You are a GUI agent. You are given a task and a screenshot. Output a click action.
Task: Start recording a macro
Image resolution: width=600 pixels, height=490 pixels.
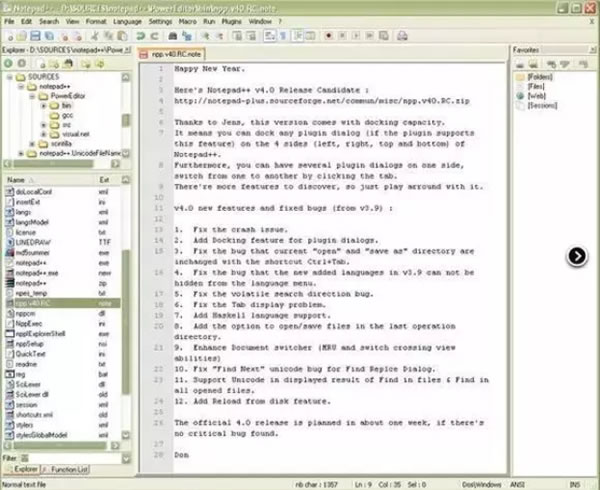(328, 36)
